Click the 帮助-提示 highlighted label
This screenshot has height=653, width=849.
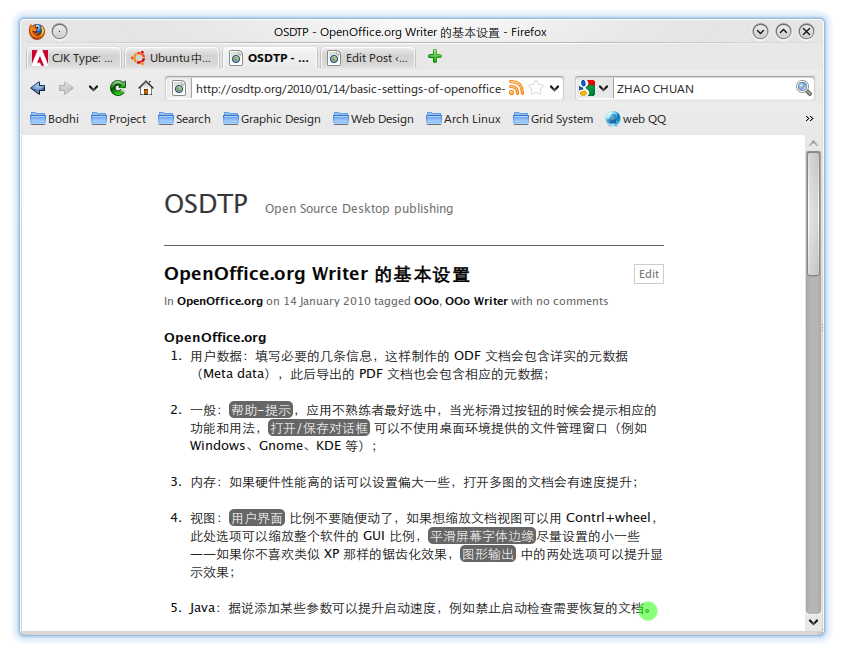click(261, 410)
